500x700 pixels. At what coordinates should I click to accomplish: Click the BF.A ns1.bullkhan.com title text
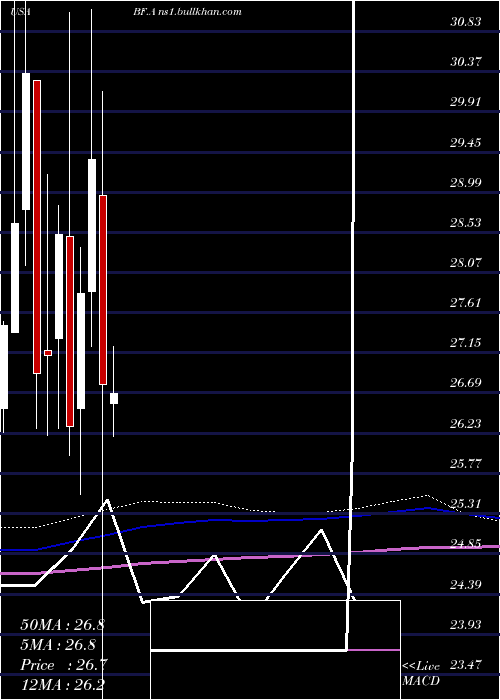(187, 12)
